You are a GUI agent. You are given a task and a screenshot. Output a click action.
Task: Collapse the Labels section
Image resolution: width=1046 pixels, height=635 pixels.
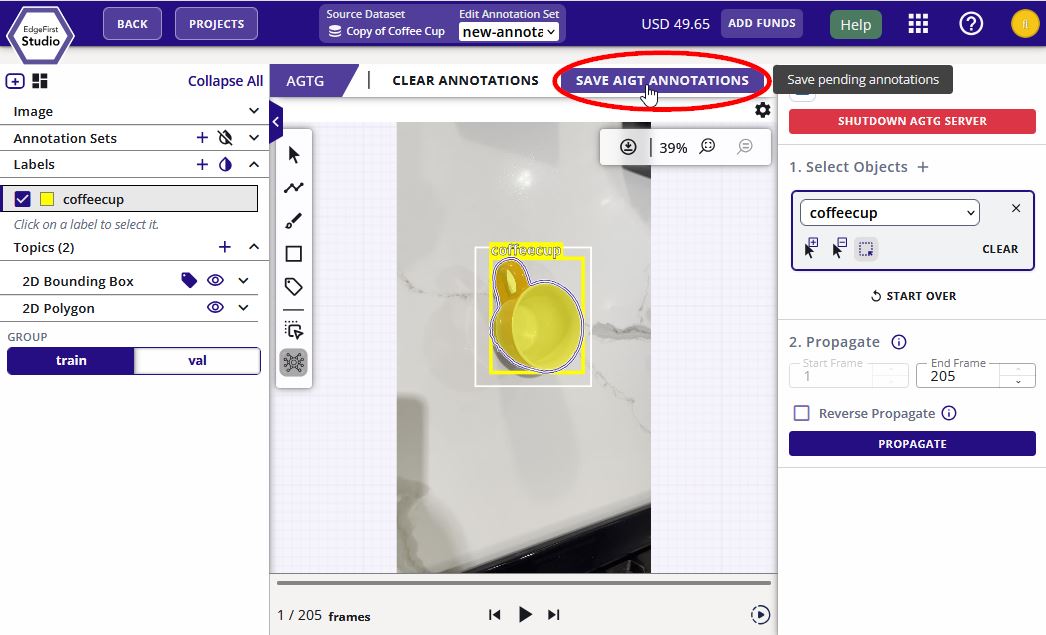pos(253,164)
